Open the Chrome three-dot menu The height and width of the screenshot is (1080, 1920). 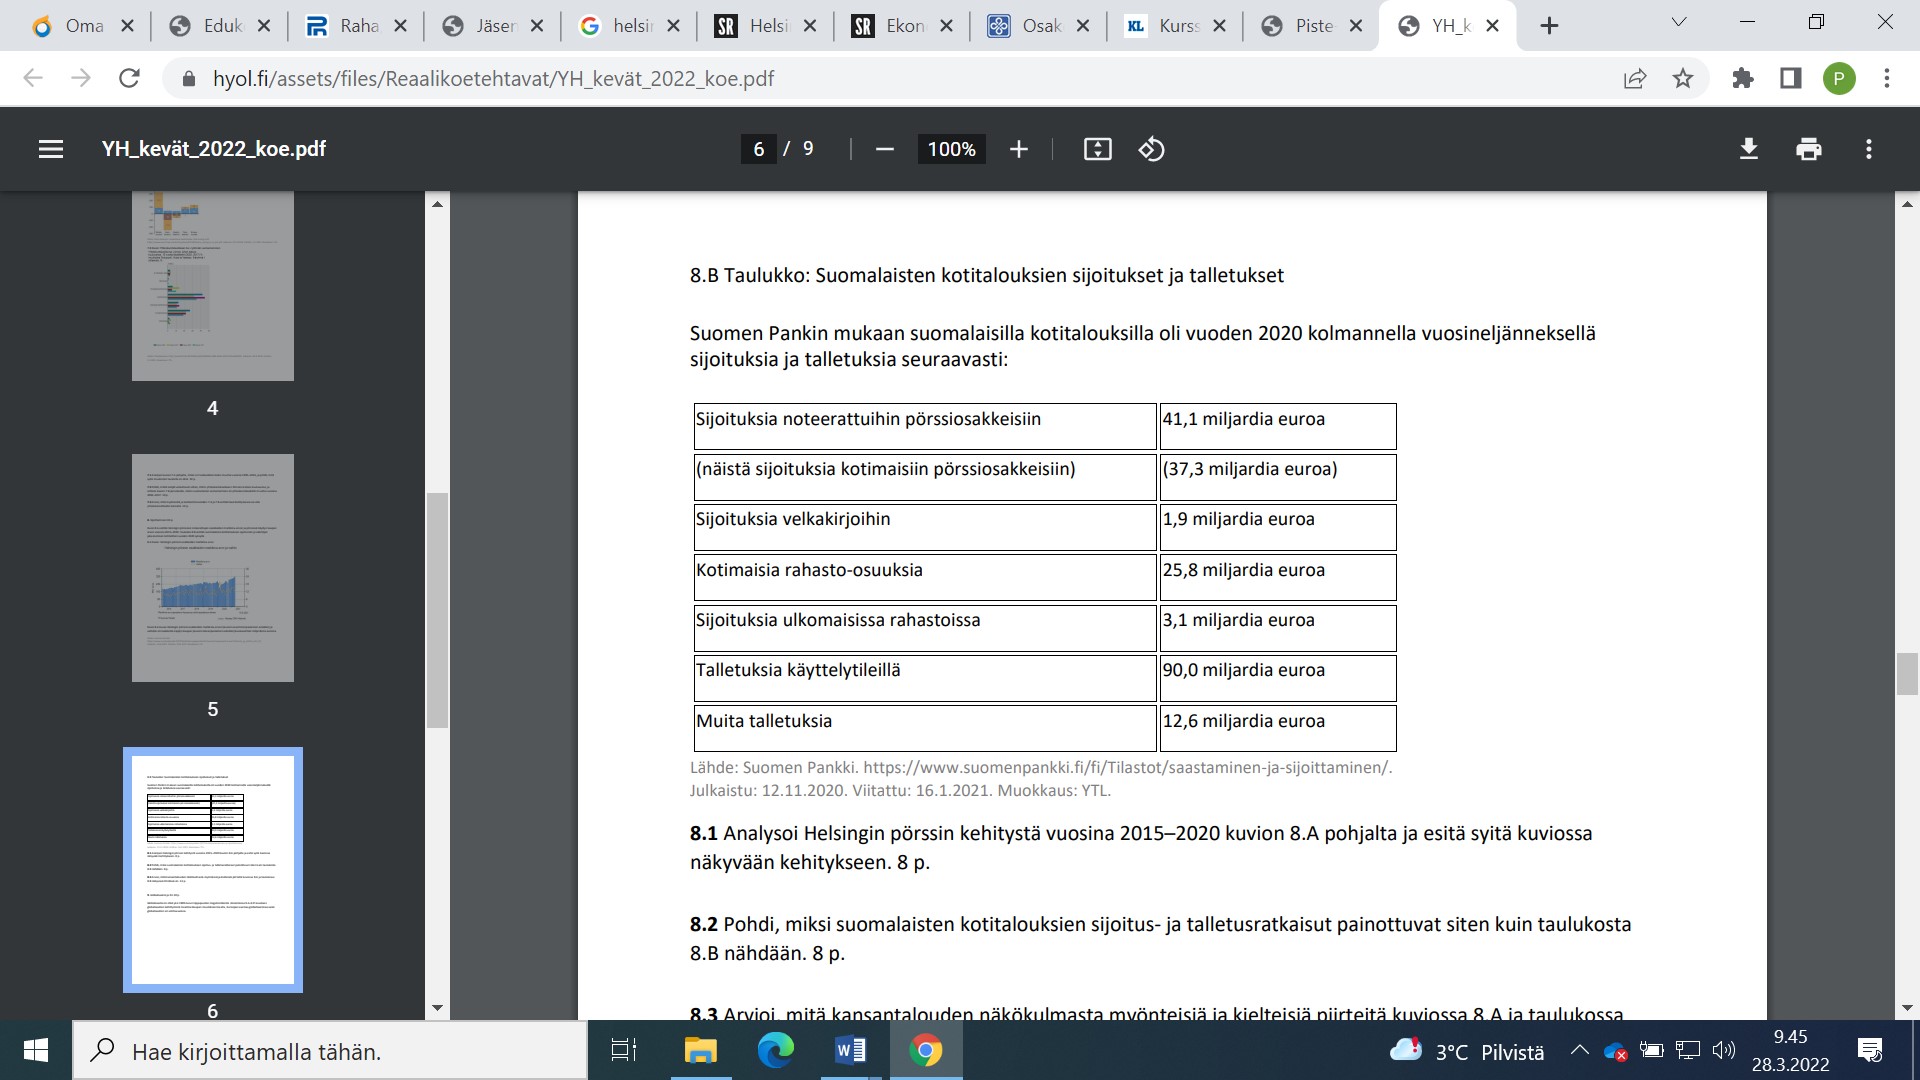click(1886, 78)
